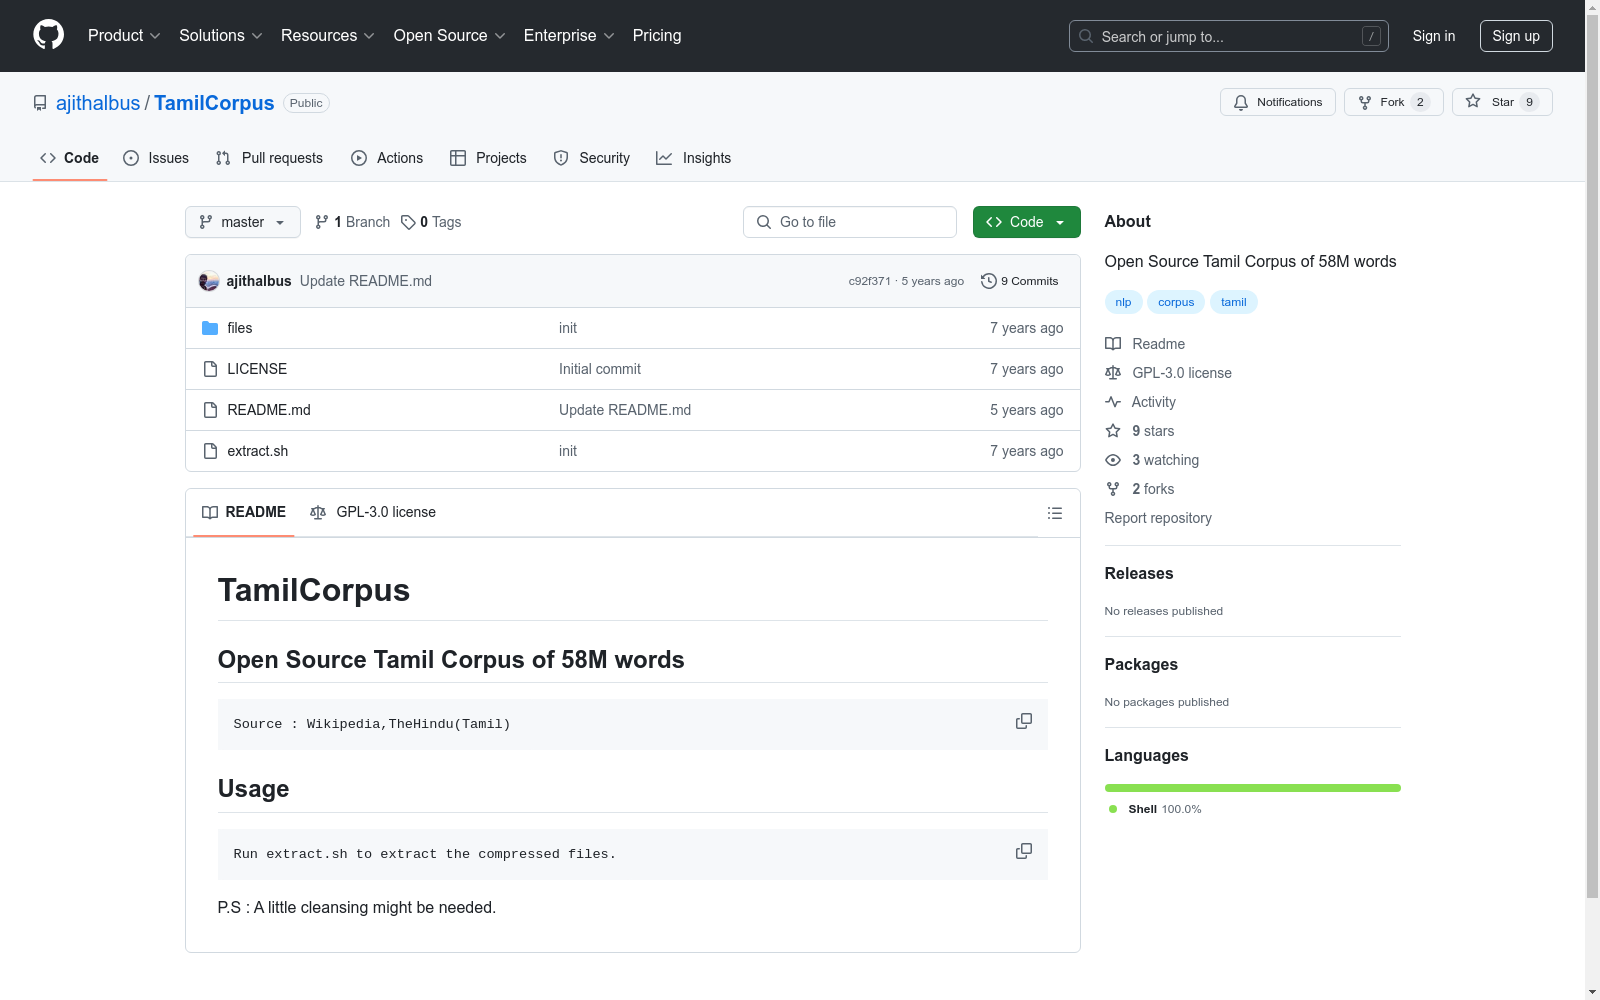Click the bell icon in Notifications button
Screen dimensions: 1600x1000
pyautogui.click(x=1241, y=102)
